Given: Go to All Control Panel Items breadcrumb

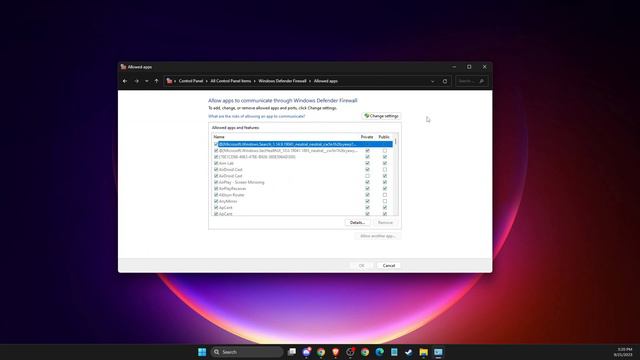Looking at the screenshot, I should pyautogui.click(x=231, y=81).
